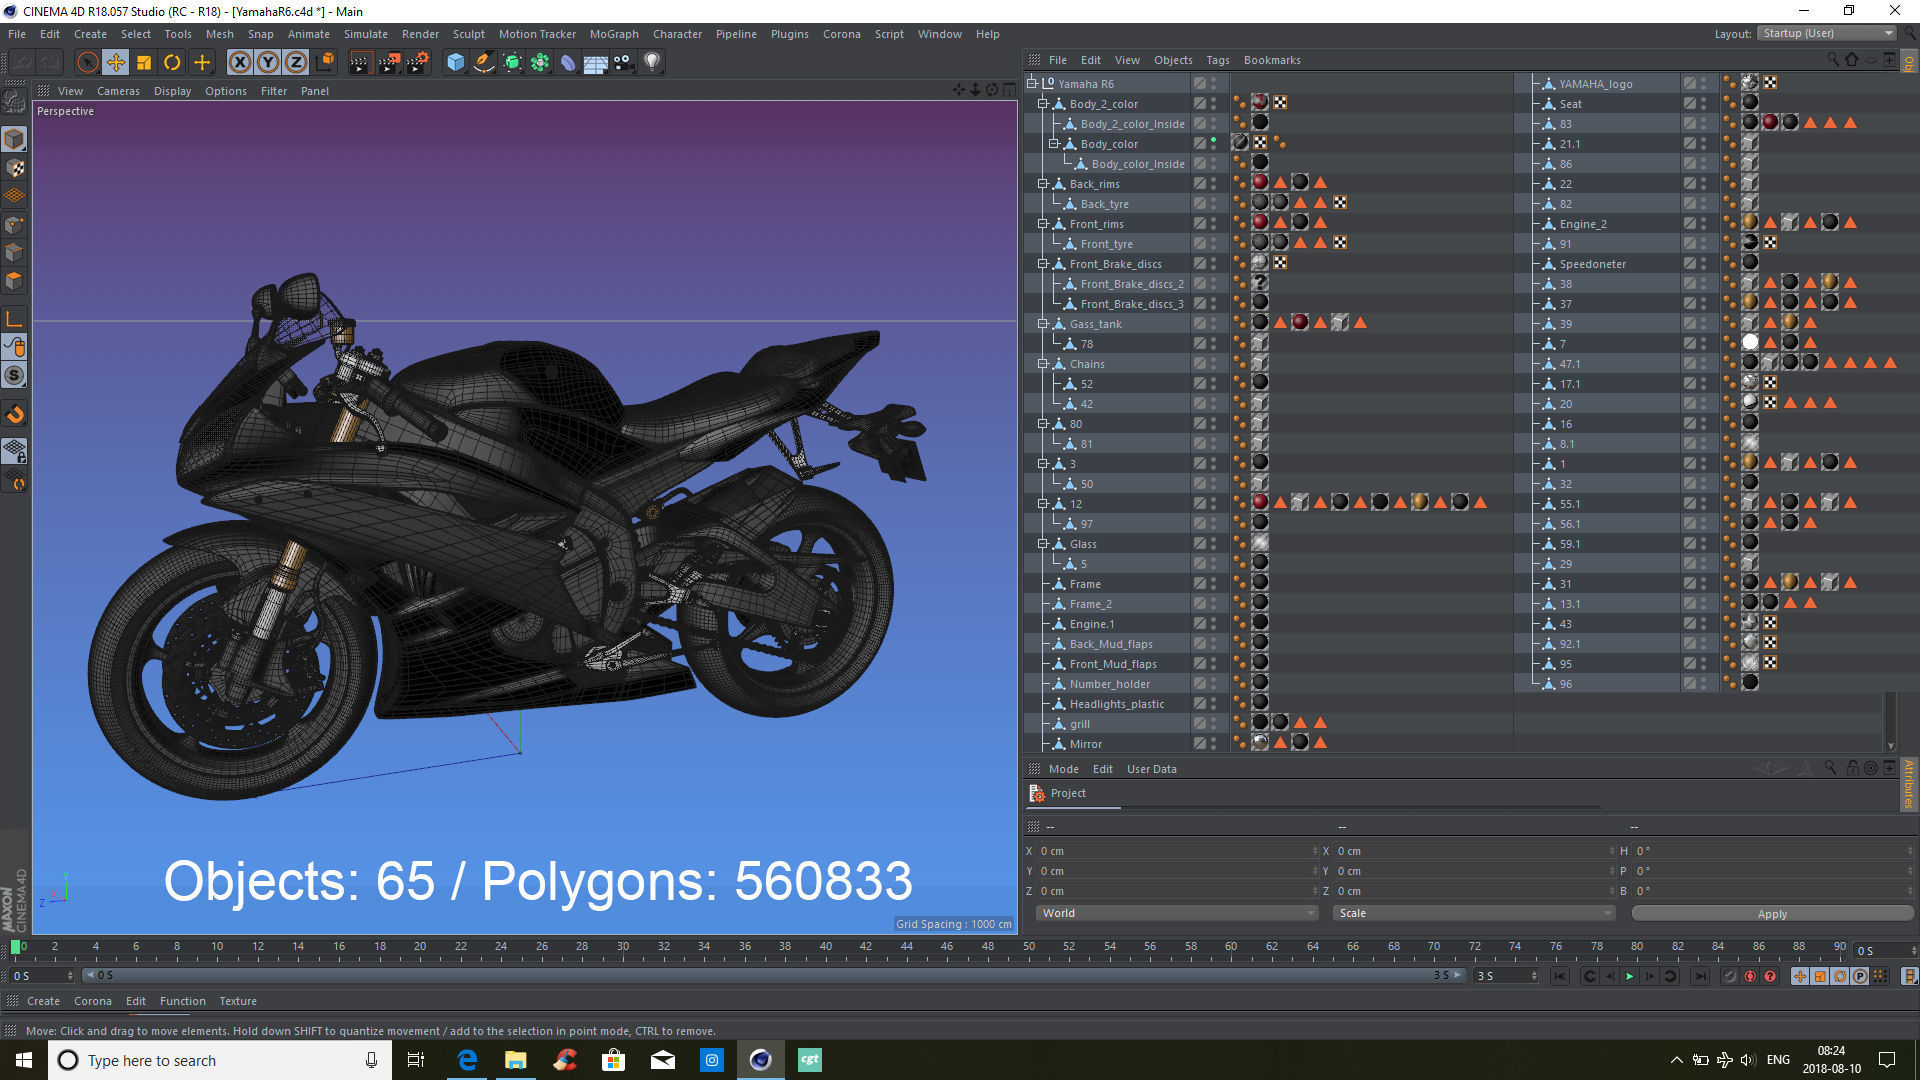Image resolution: width=1920 pixels, height=1080 pixels.
Task: Activate the Scale tool in top toolbar
Action: (144, 62)
